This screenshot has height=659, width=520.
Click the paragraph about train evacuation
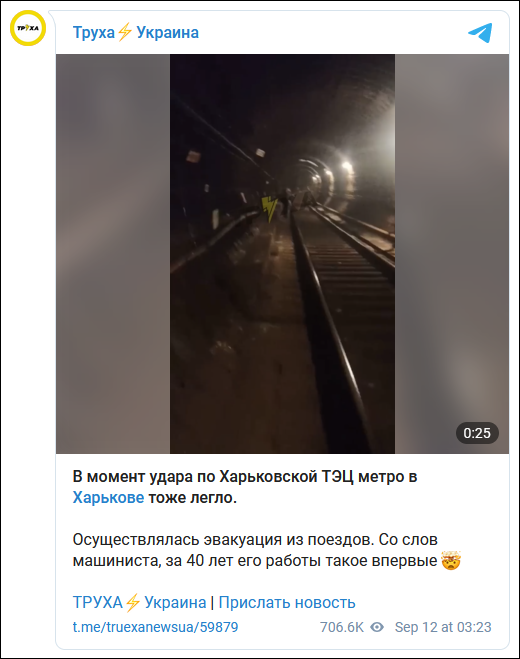(x=267, y=550)
